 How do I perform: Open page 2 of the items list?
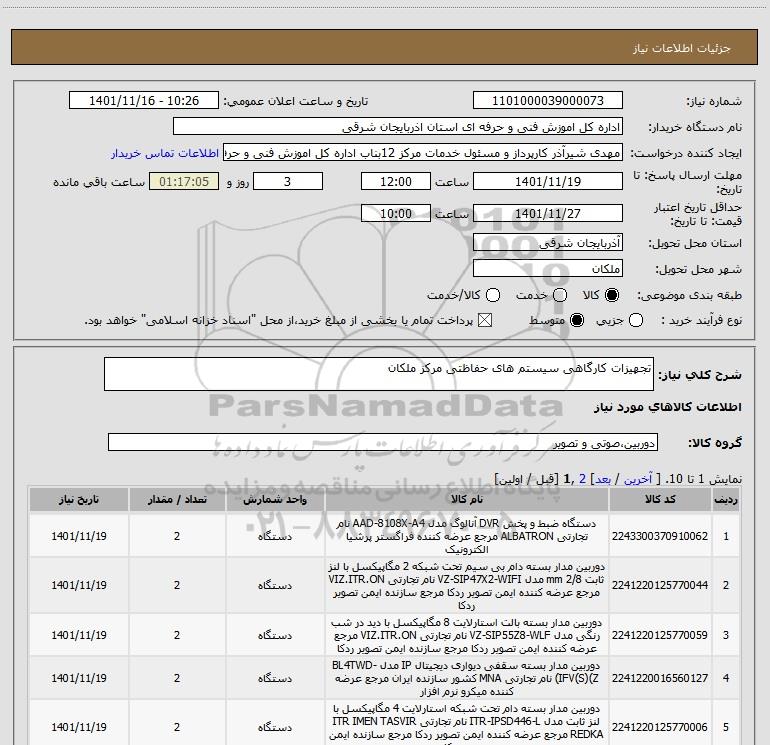point(582,479)
